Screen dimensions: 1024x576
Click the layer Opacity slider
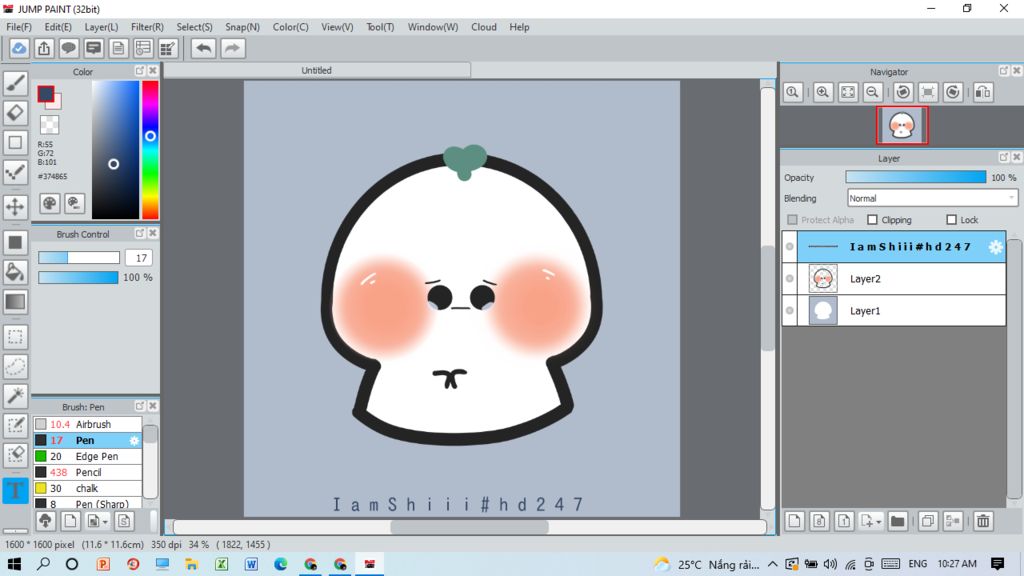click(x=916, y=177)
